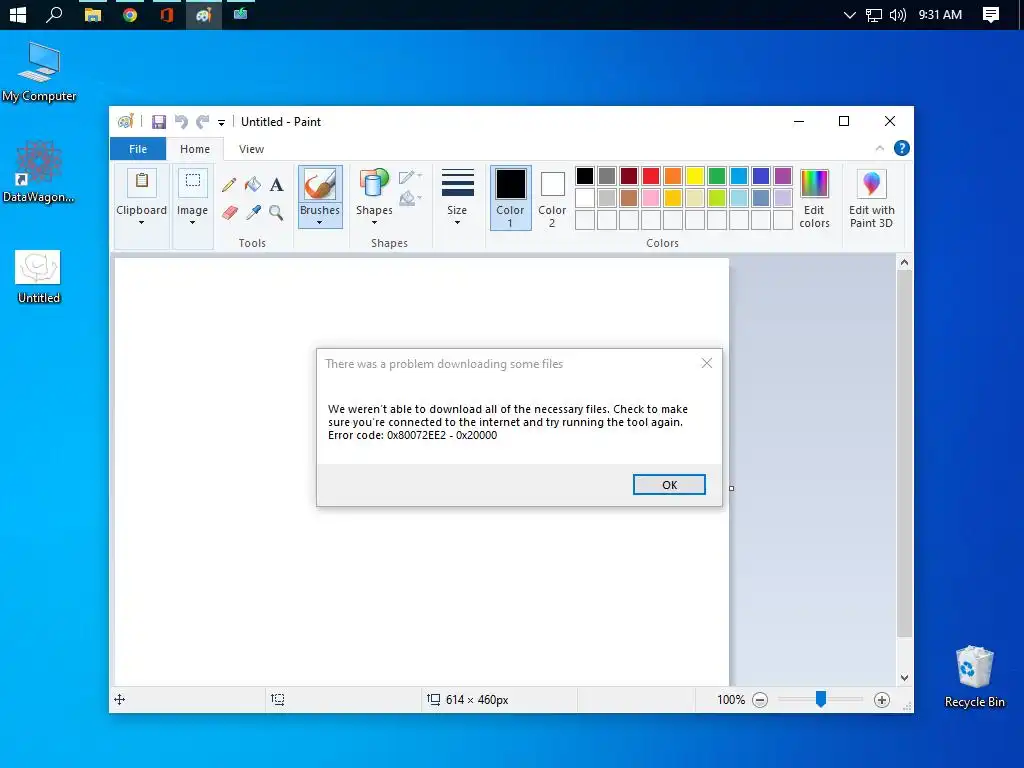Image resolution: width=1024 pixels, height=768 pixels.
Task: Pick the yellow color swatch
Action: tap(695, 176)
